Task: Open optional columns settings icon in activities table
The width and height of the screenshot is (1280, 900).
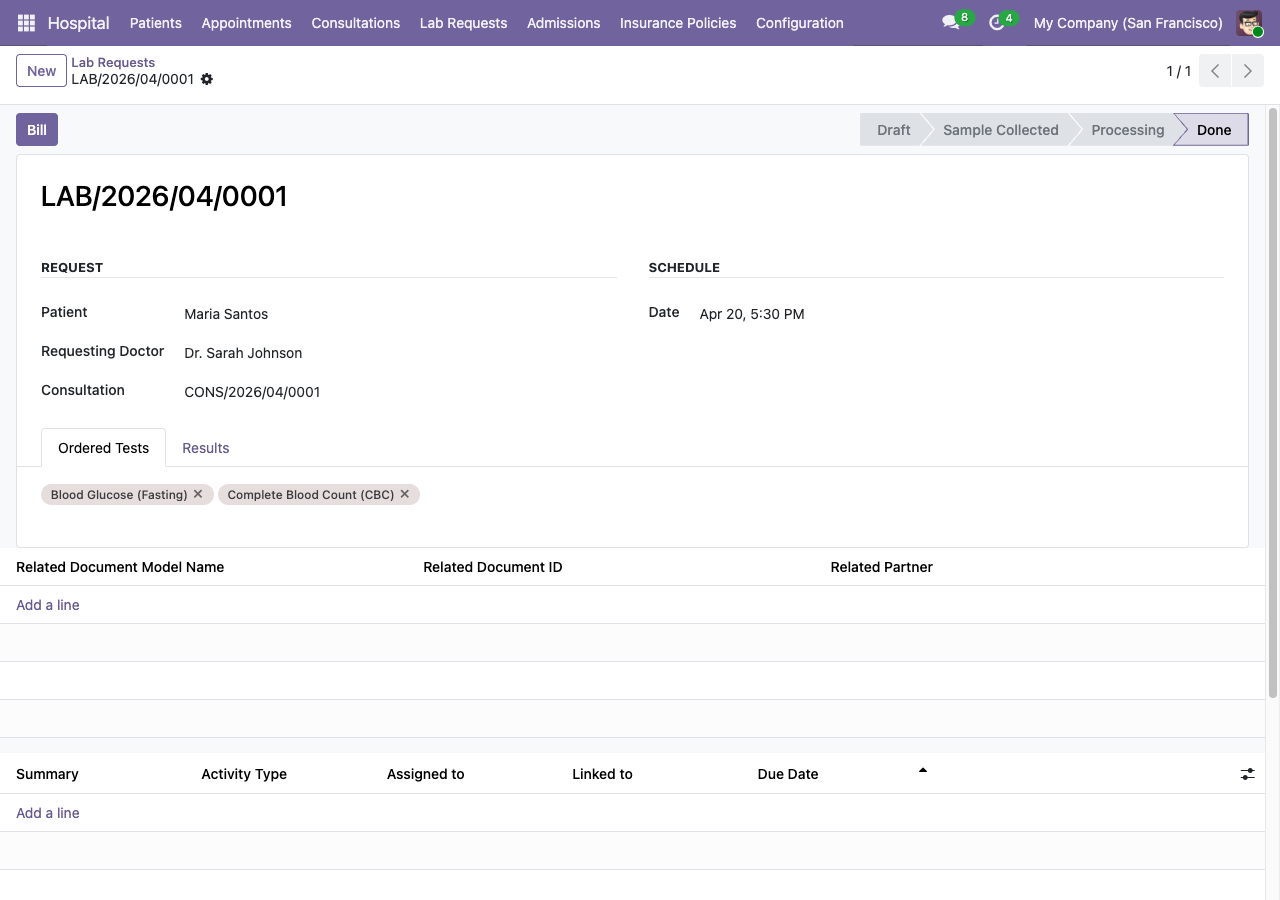Action: tap(1248, 774)
